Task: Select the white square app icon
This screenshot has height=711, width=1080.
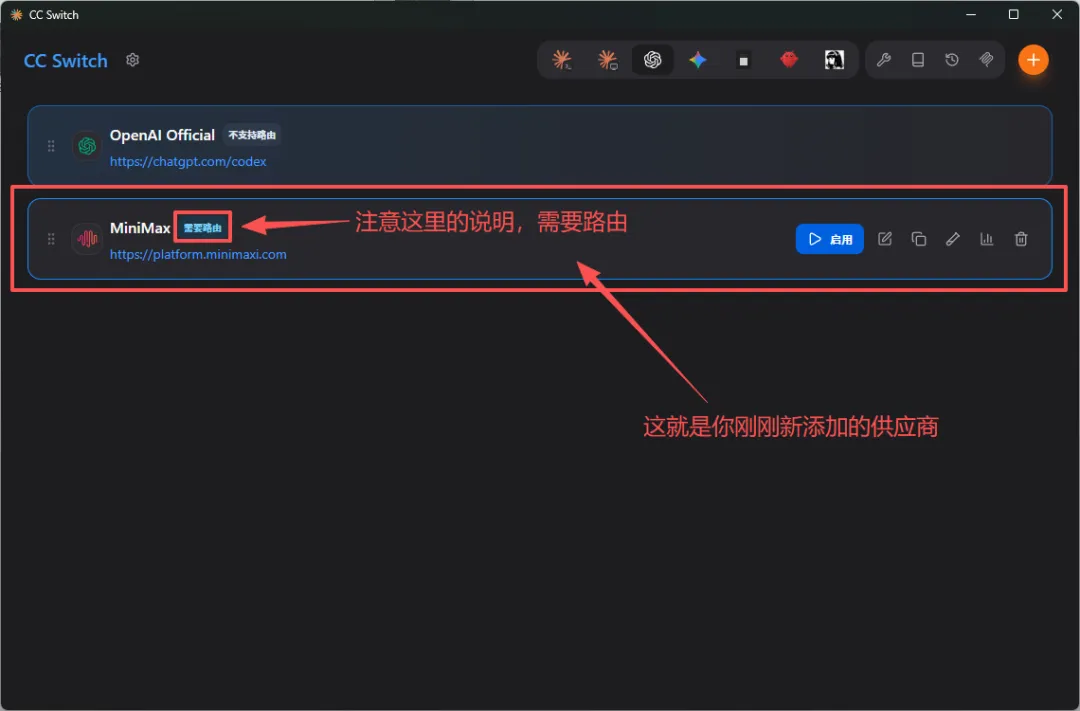Action: [x=743, y=61]
